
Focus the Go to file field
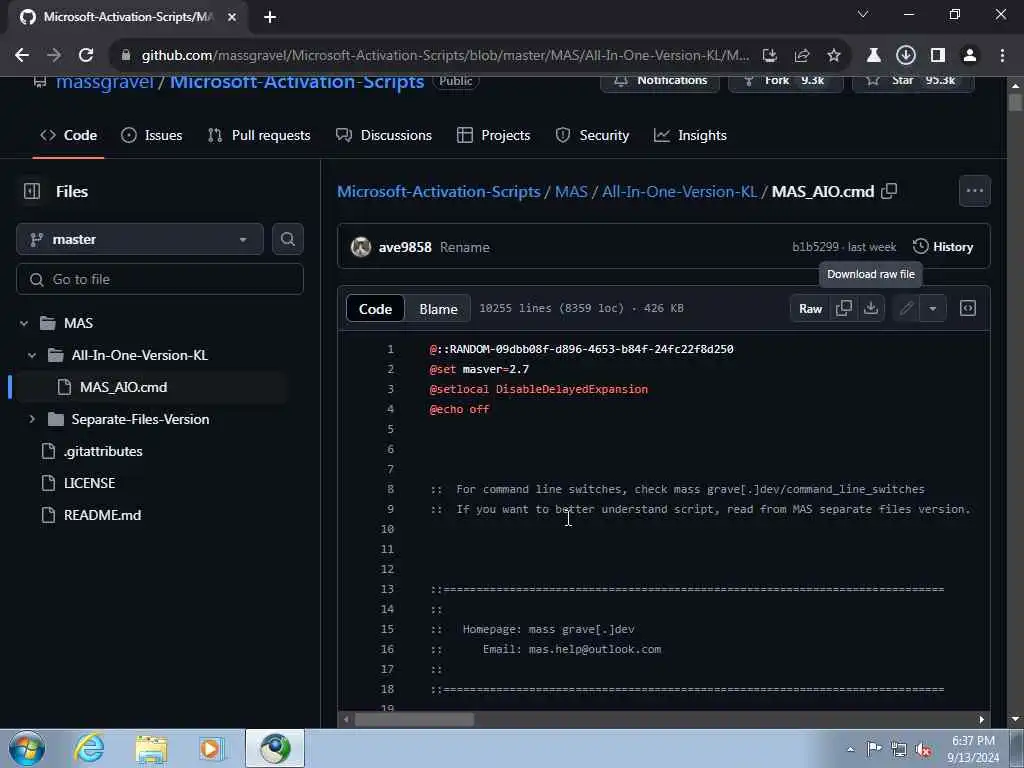[160, 279]
